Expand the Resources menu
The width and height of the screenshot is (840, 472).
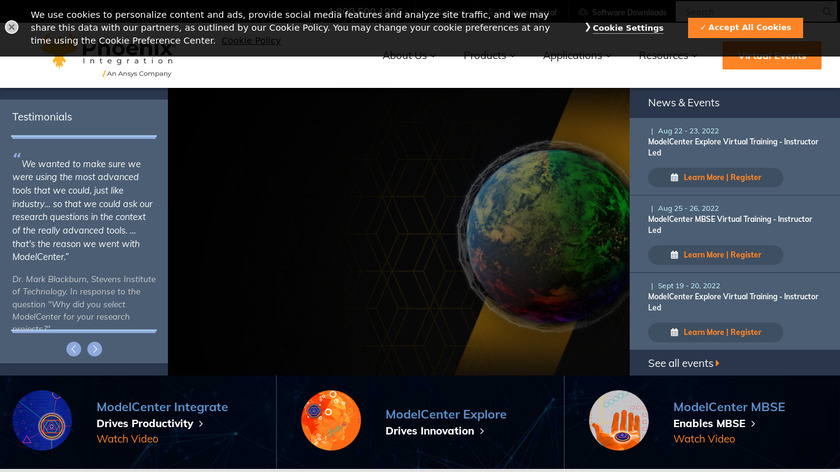pyautogui.click(x=668, y=56)
